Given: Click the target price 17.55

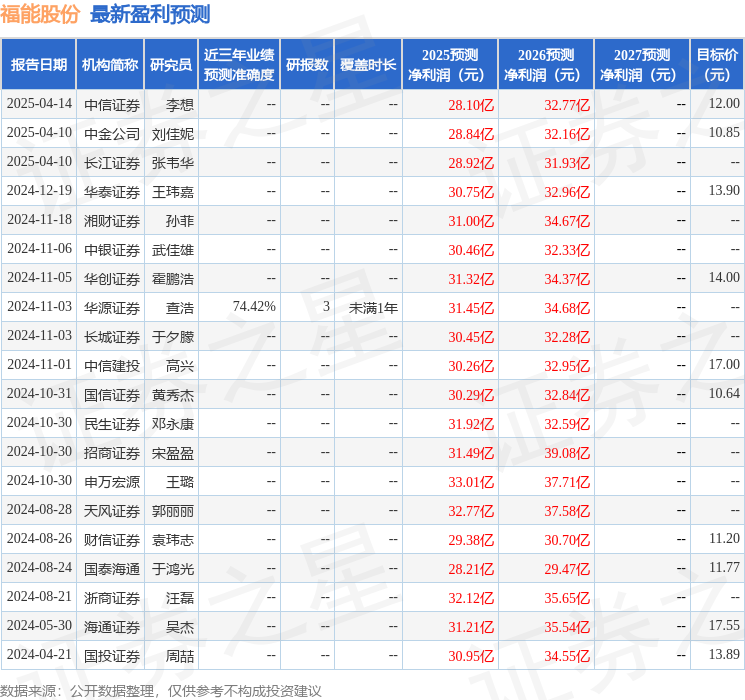Looking at the screenshot, I should [x=724, y=625].
